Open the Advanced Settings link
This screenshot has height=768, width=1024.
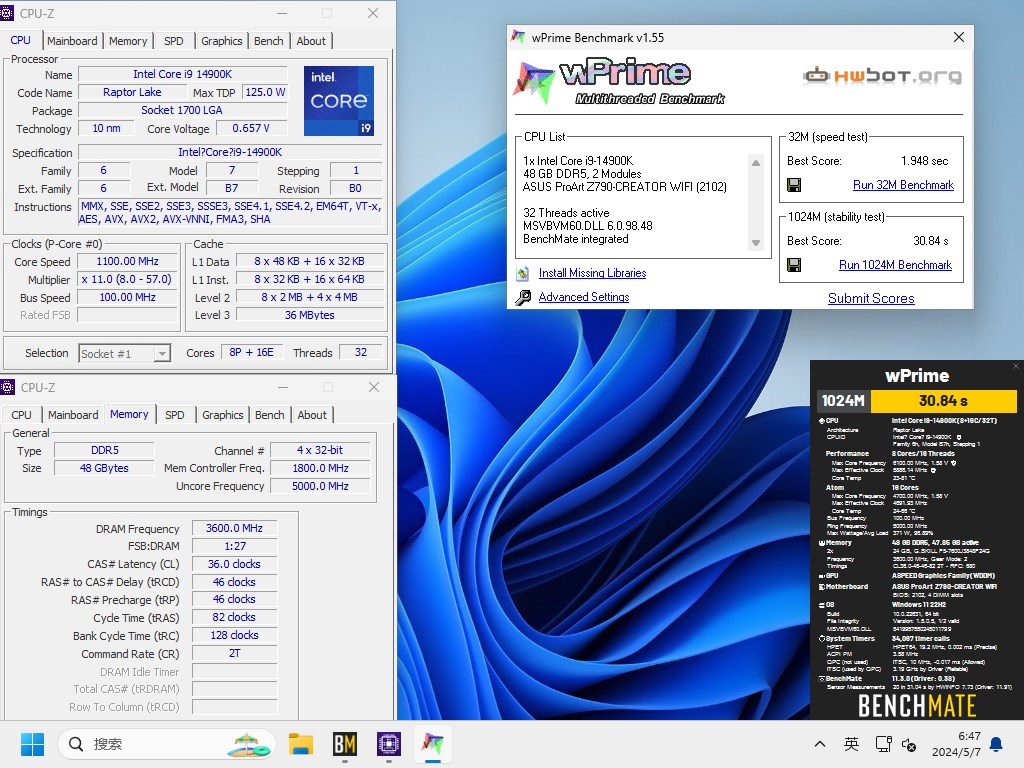point(584,296)
